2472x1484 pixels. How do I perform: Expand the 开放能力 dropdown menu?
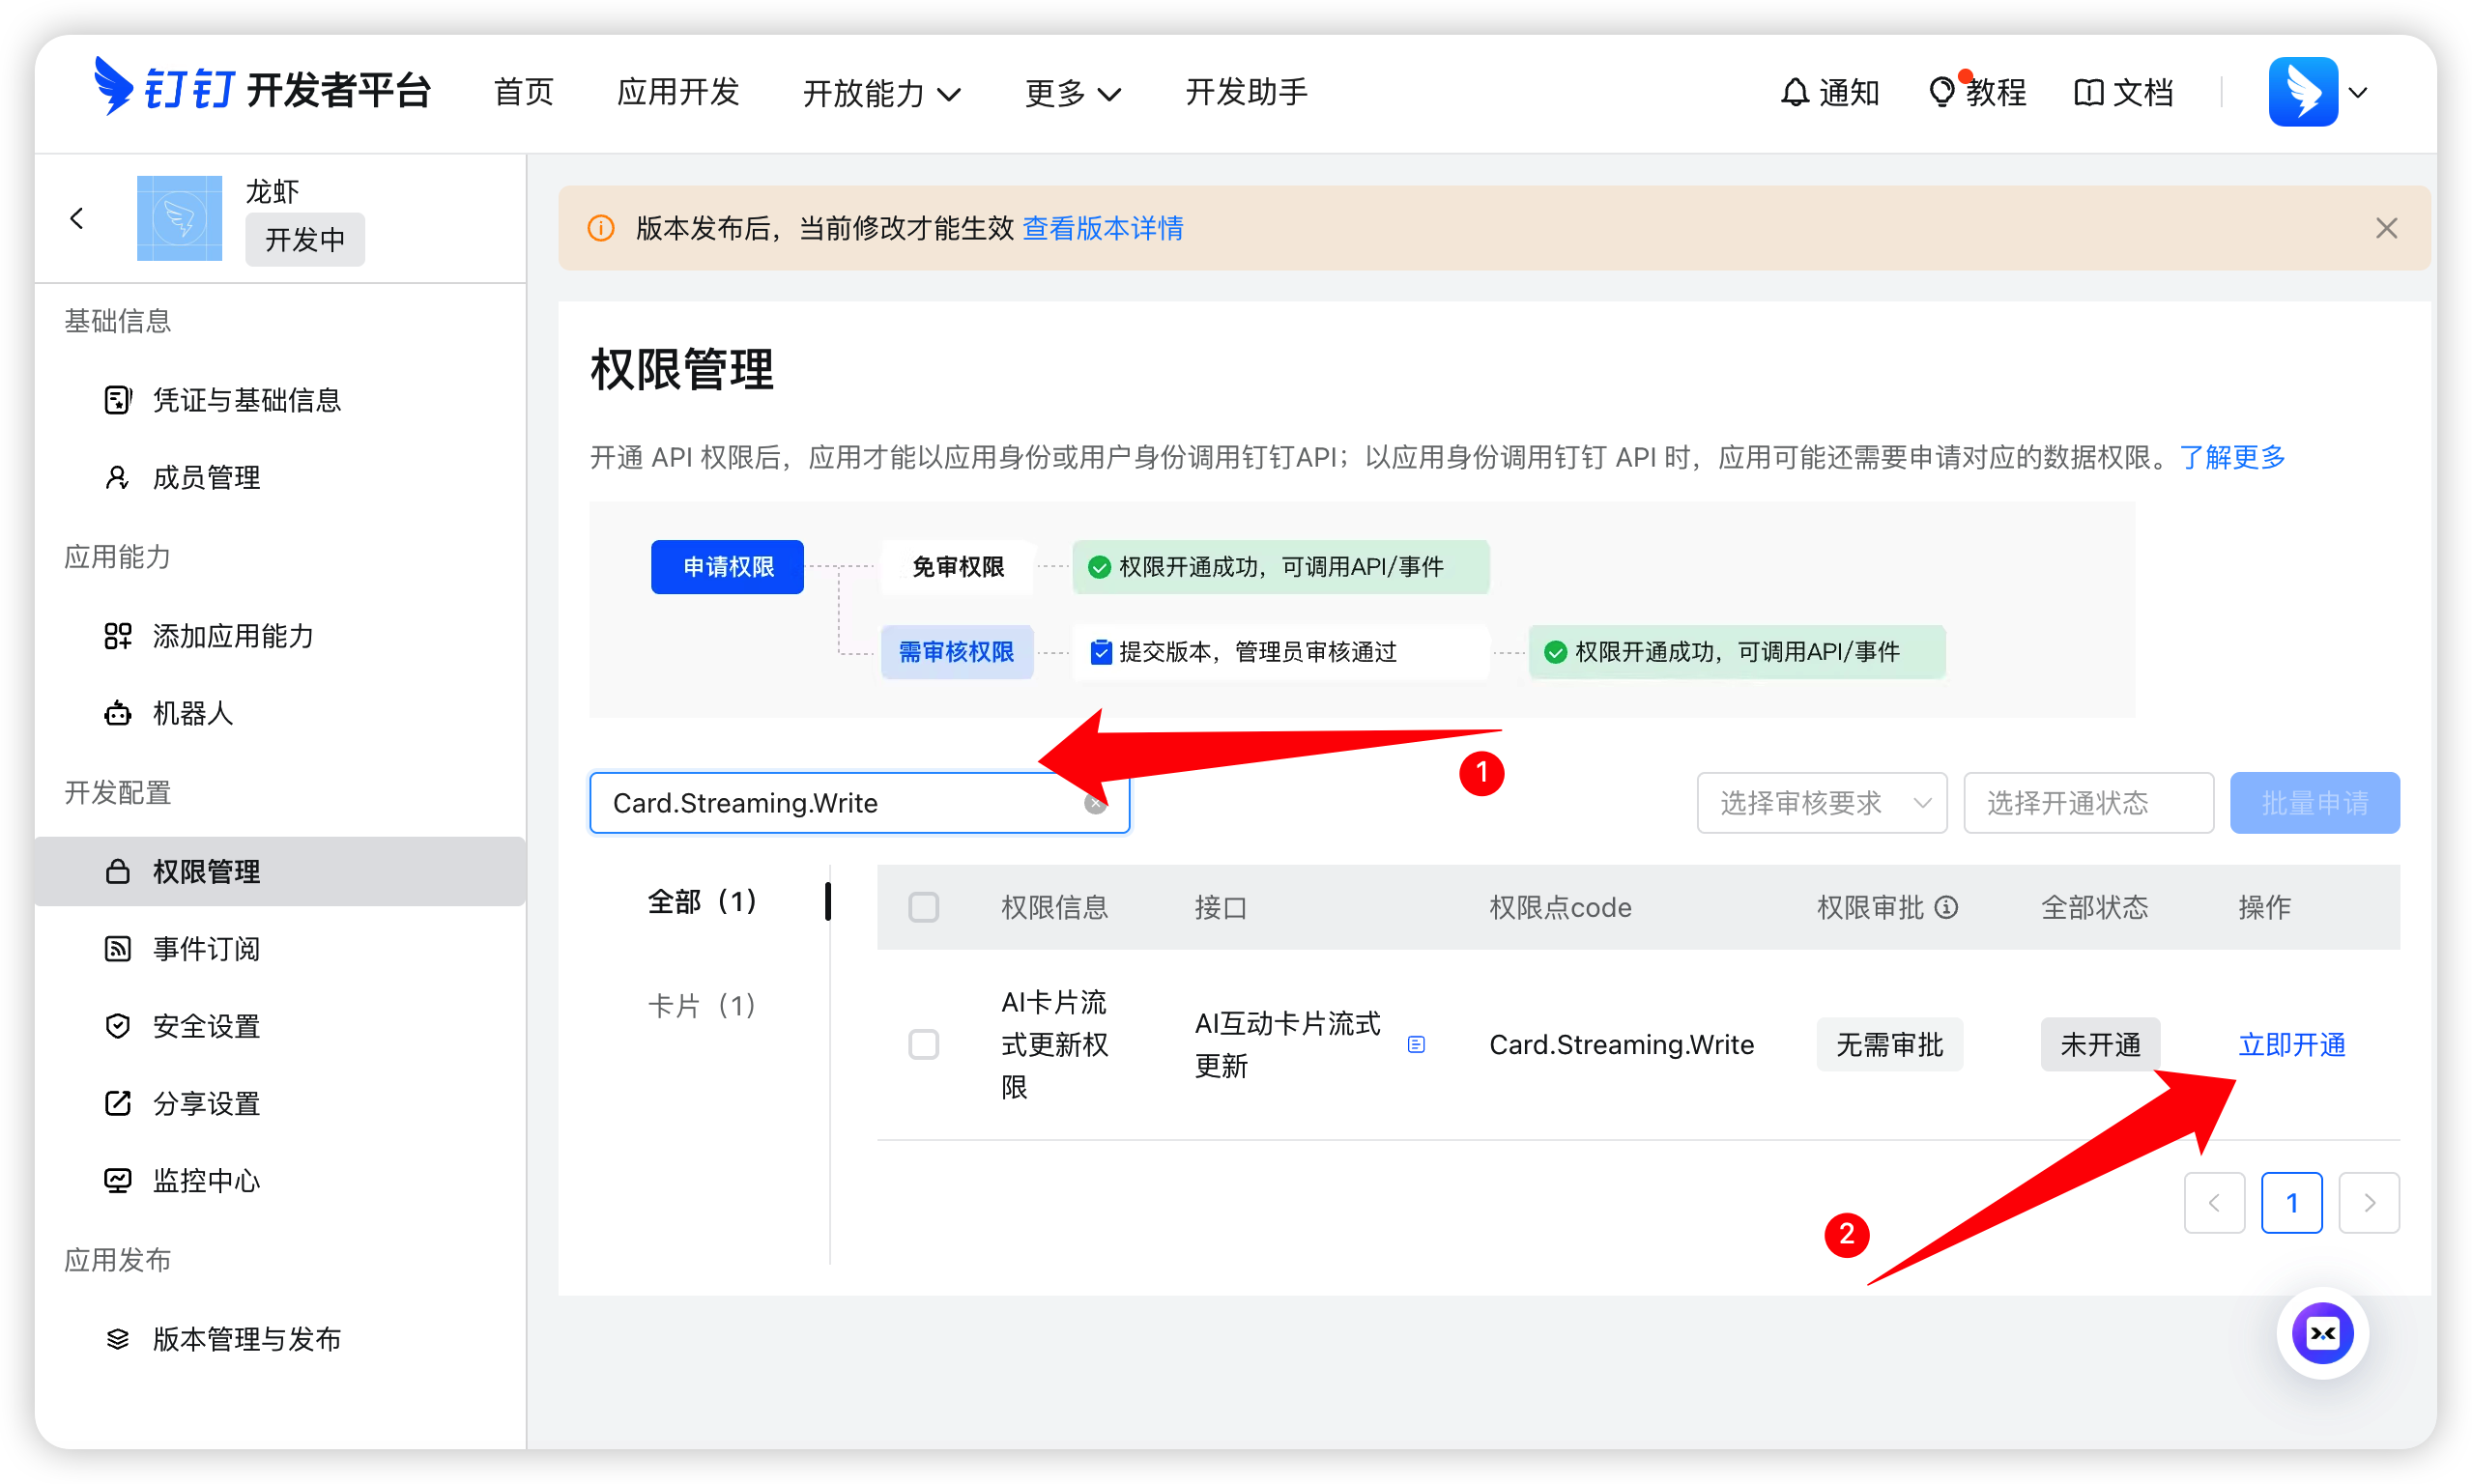coord(881,92)
